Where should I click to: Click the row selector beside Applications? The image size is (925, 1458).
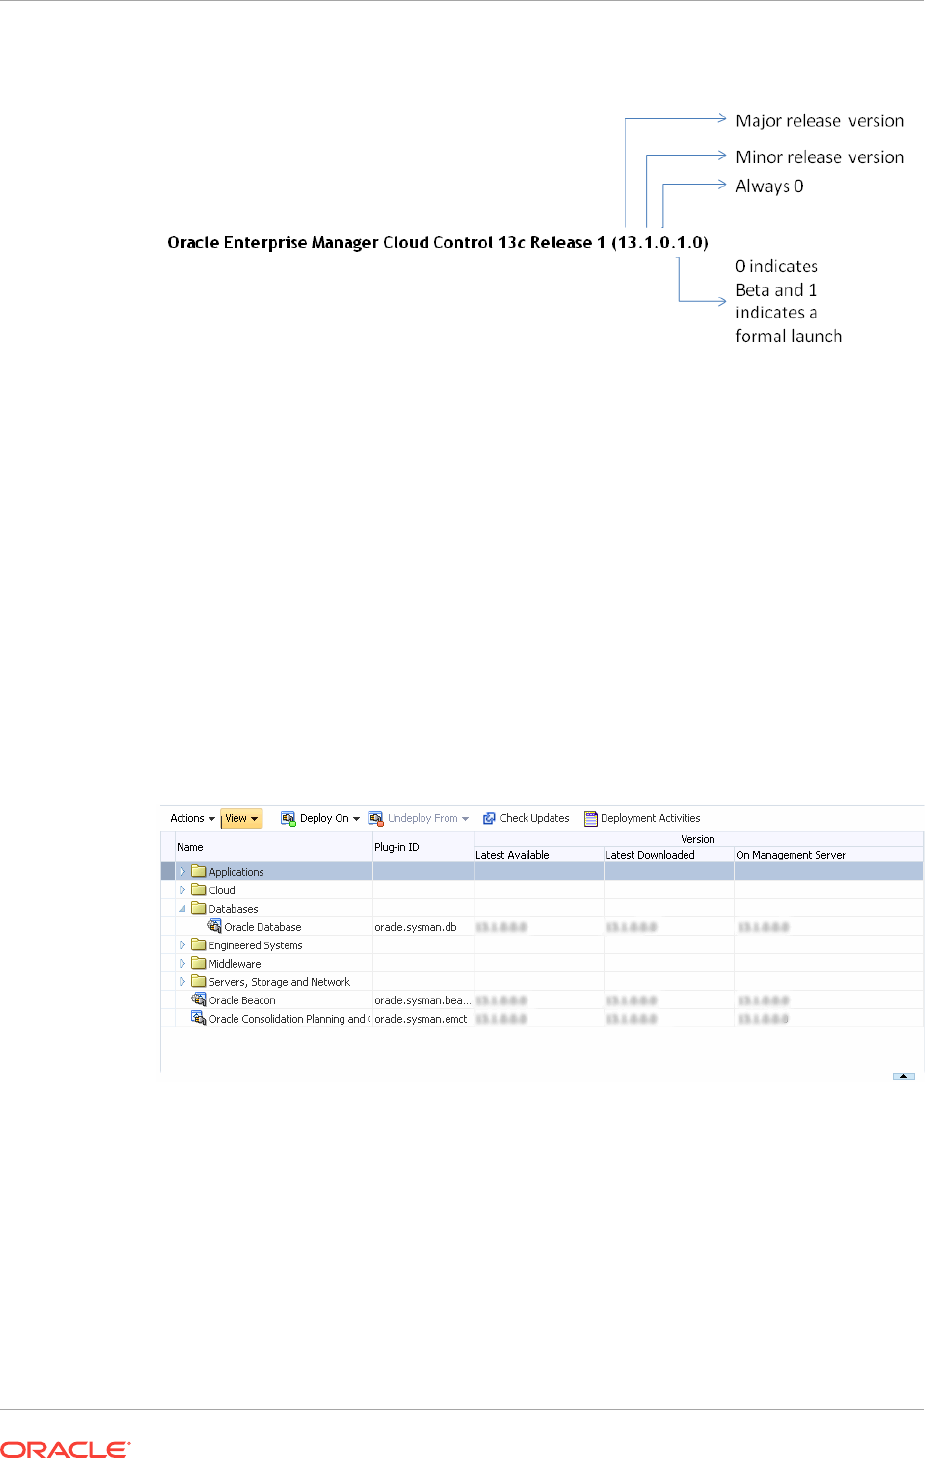coord(168,872)
